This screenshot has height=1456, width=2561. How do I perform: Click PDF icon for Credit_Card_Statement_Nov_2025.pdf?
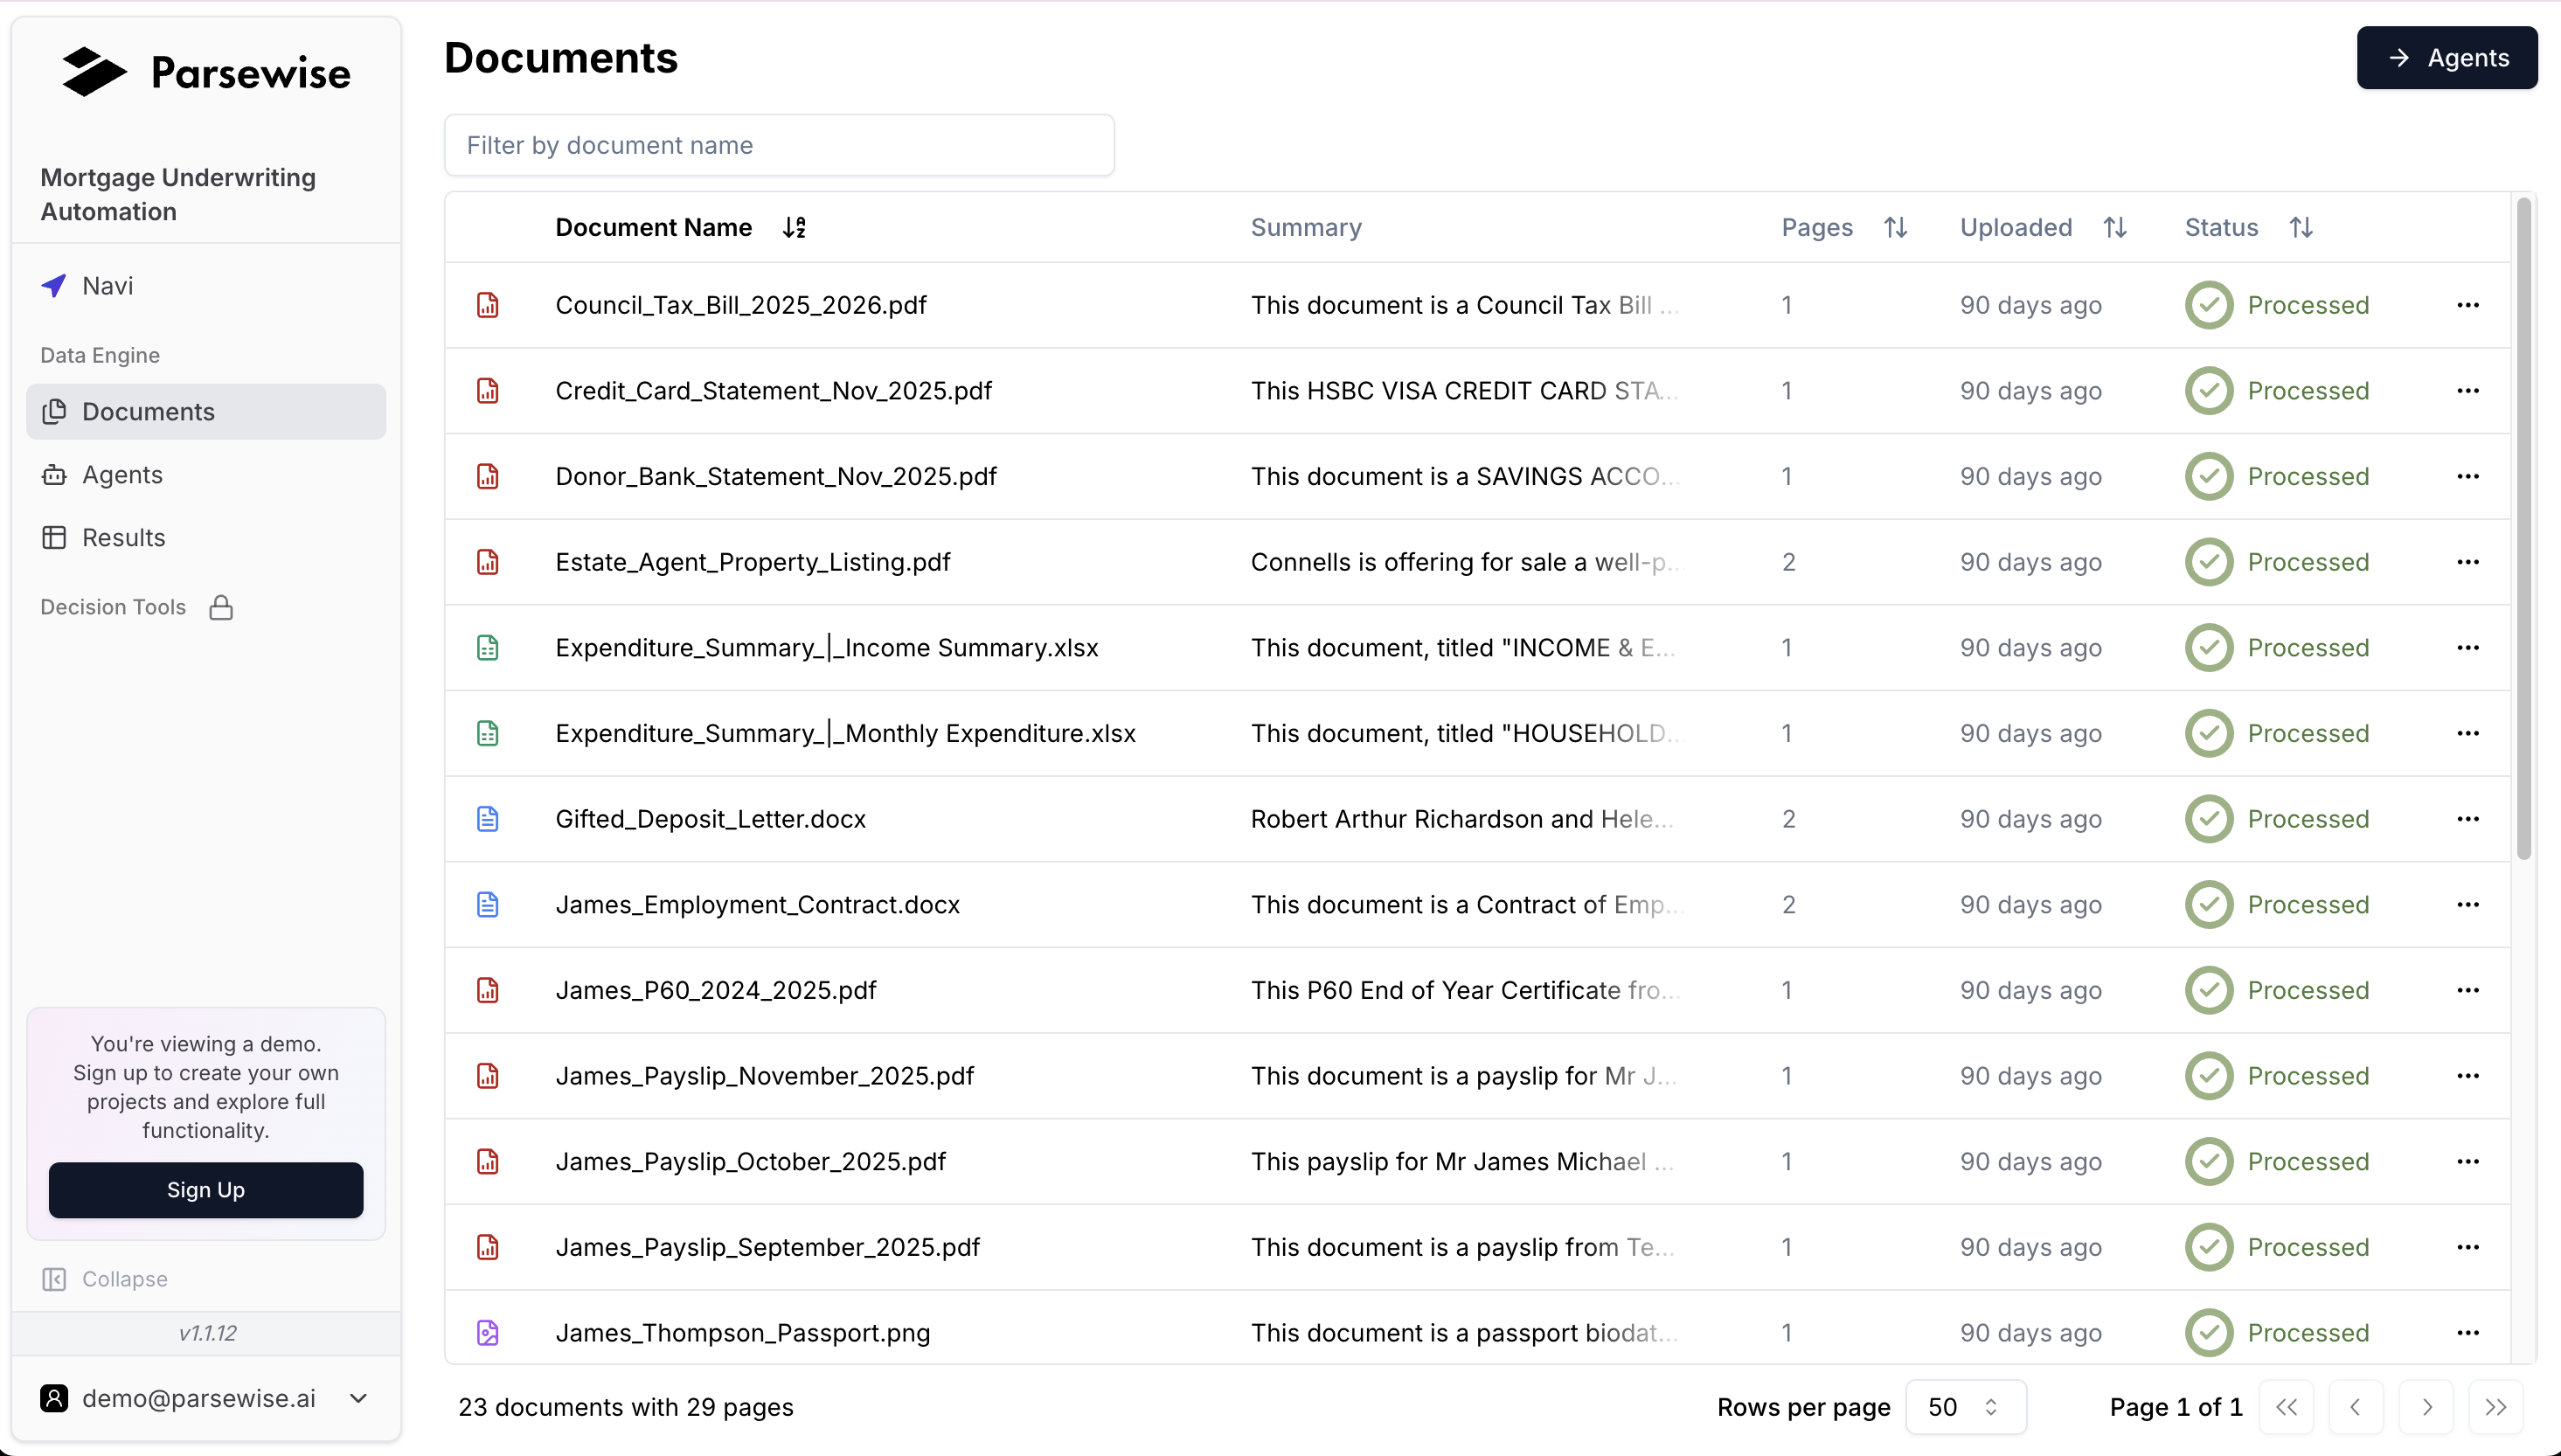point(487,391)
